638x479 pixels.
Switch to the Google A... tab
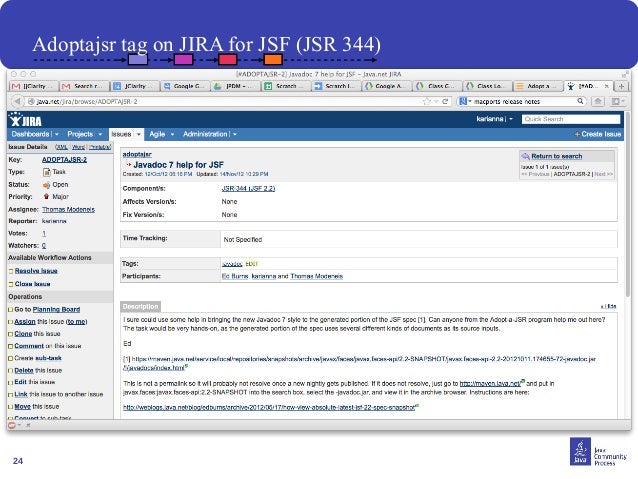387,86
